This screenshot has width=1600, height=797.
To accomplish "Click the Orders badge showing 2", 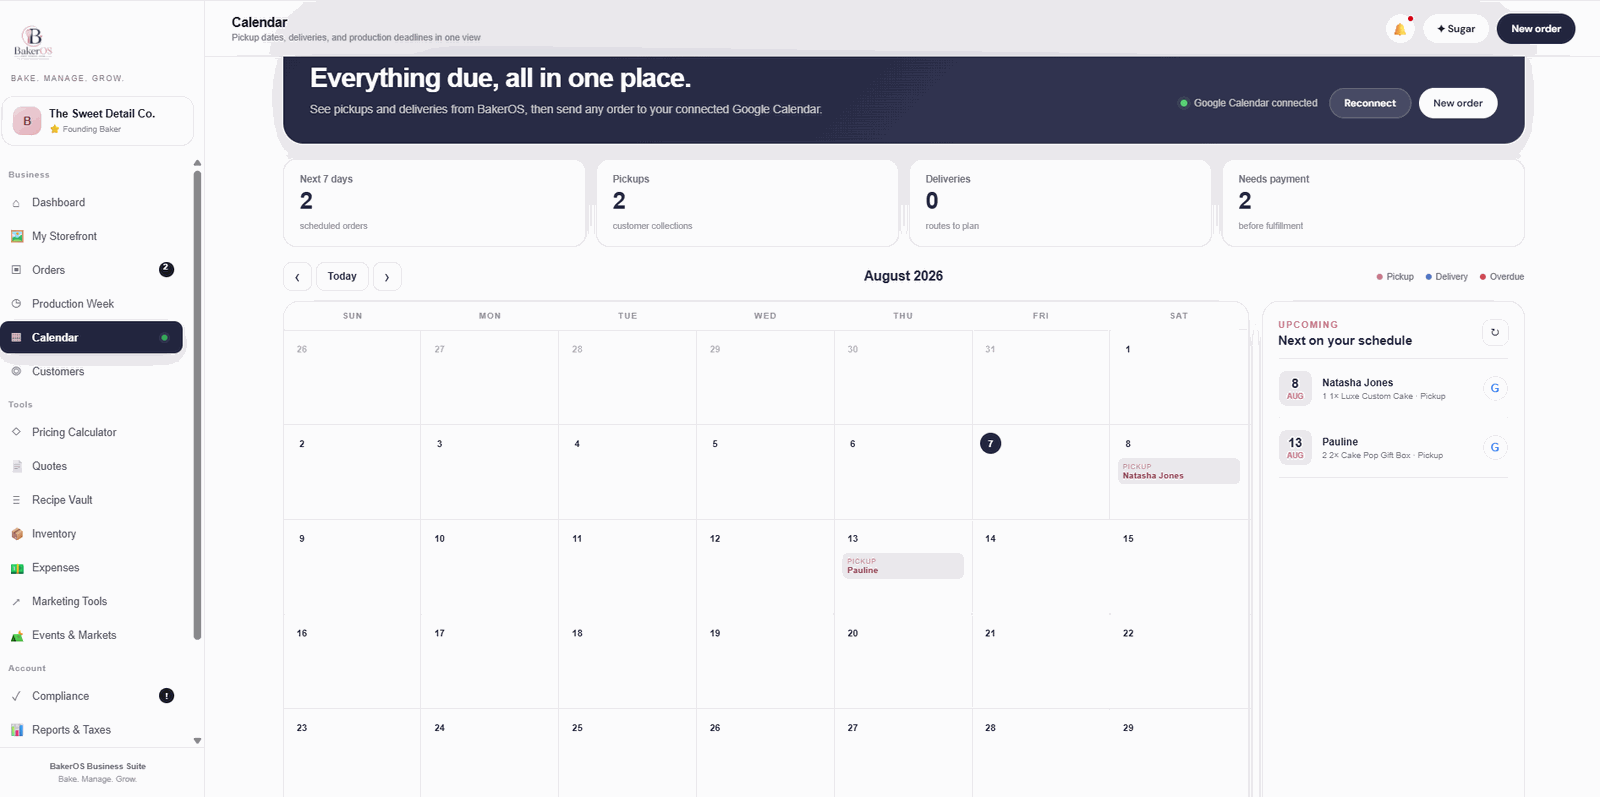I will coord(166,269).
